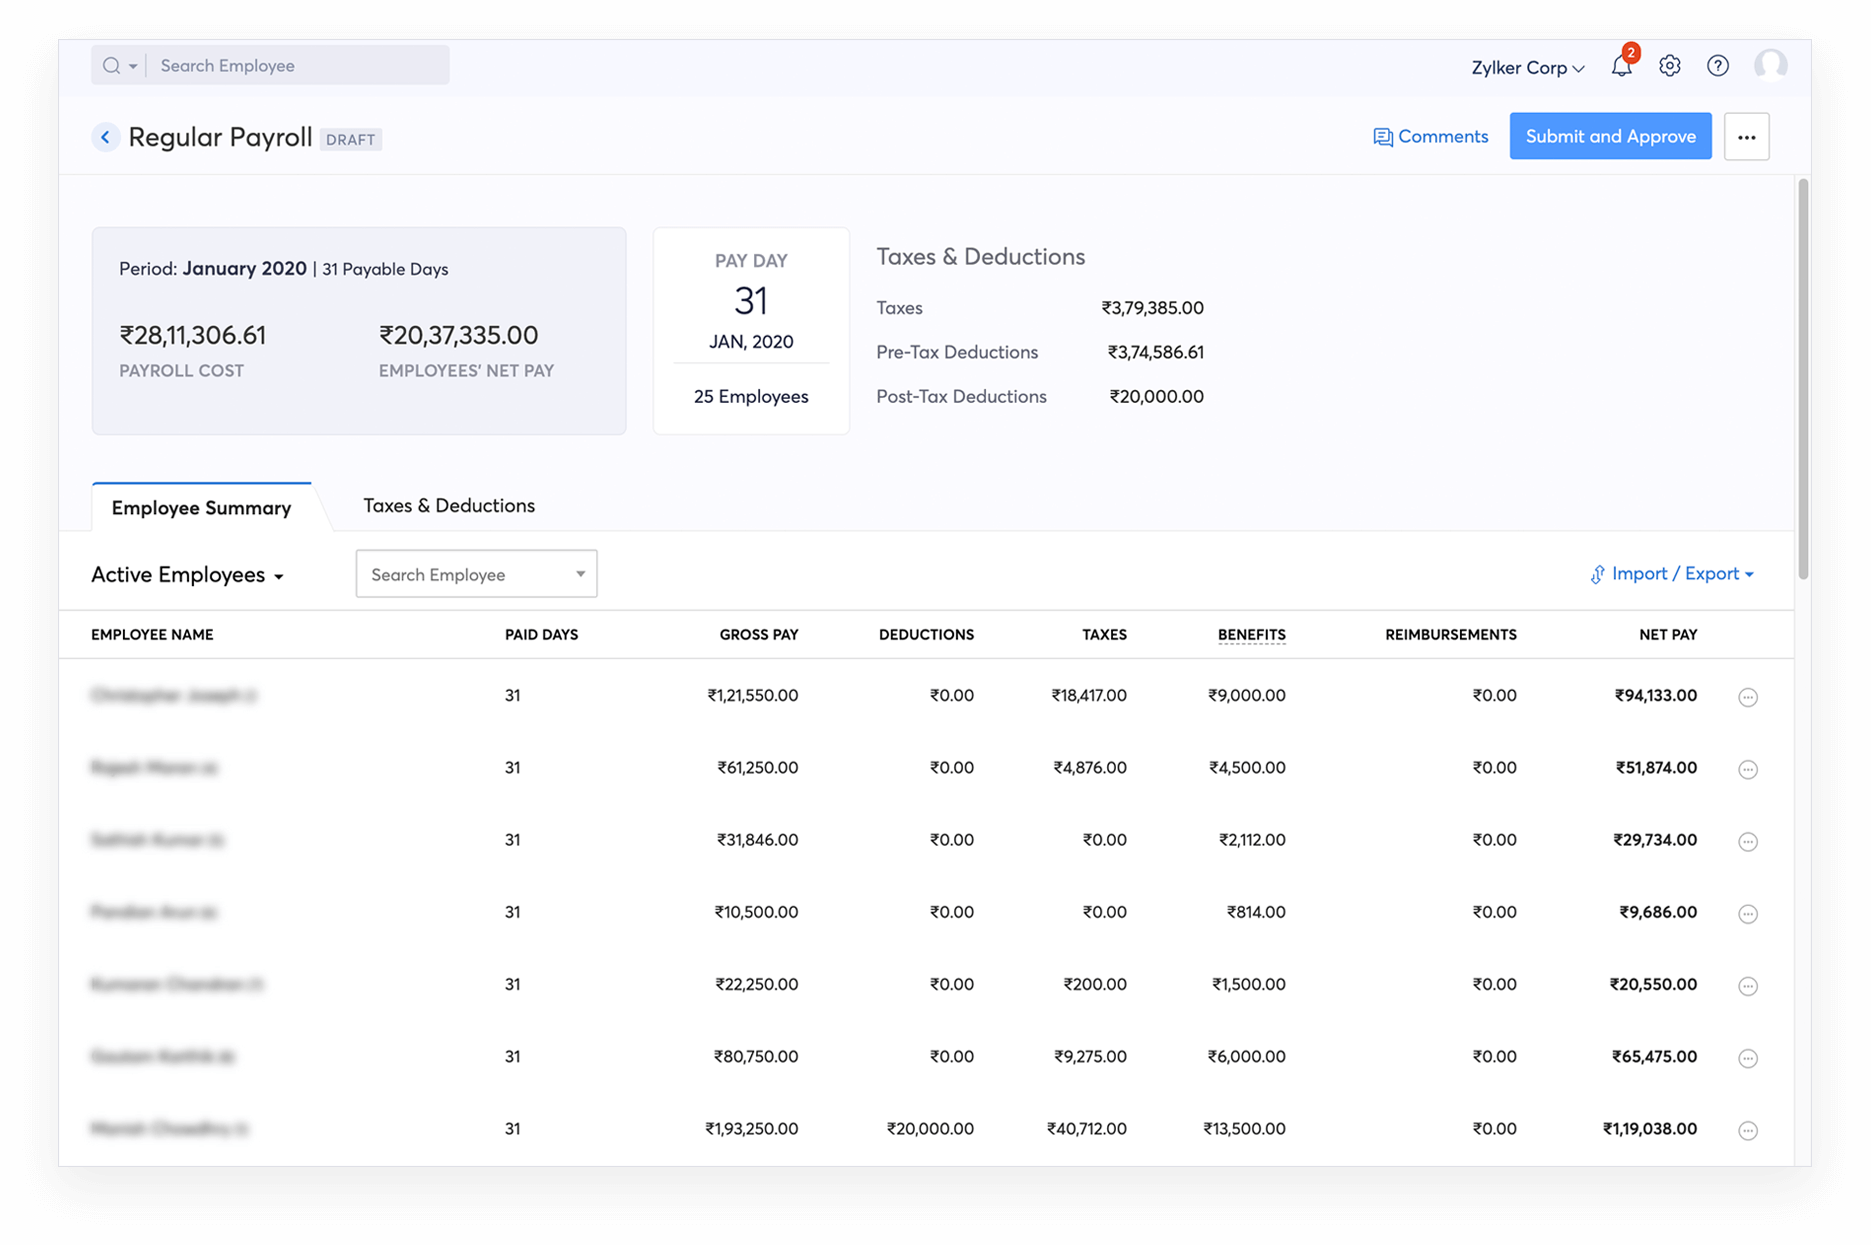The height and width of the screenshot is (1245, 1871).
Task: Open more options via the ellipsis button
Action: (x=1747, y=136)
